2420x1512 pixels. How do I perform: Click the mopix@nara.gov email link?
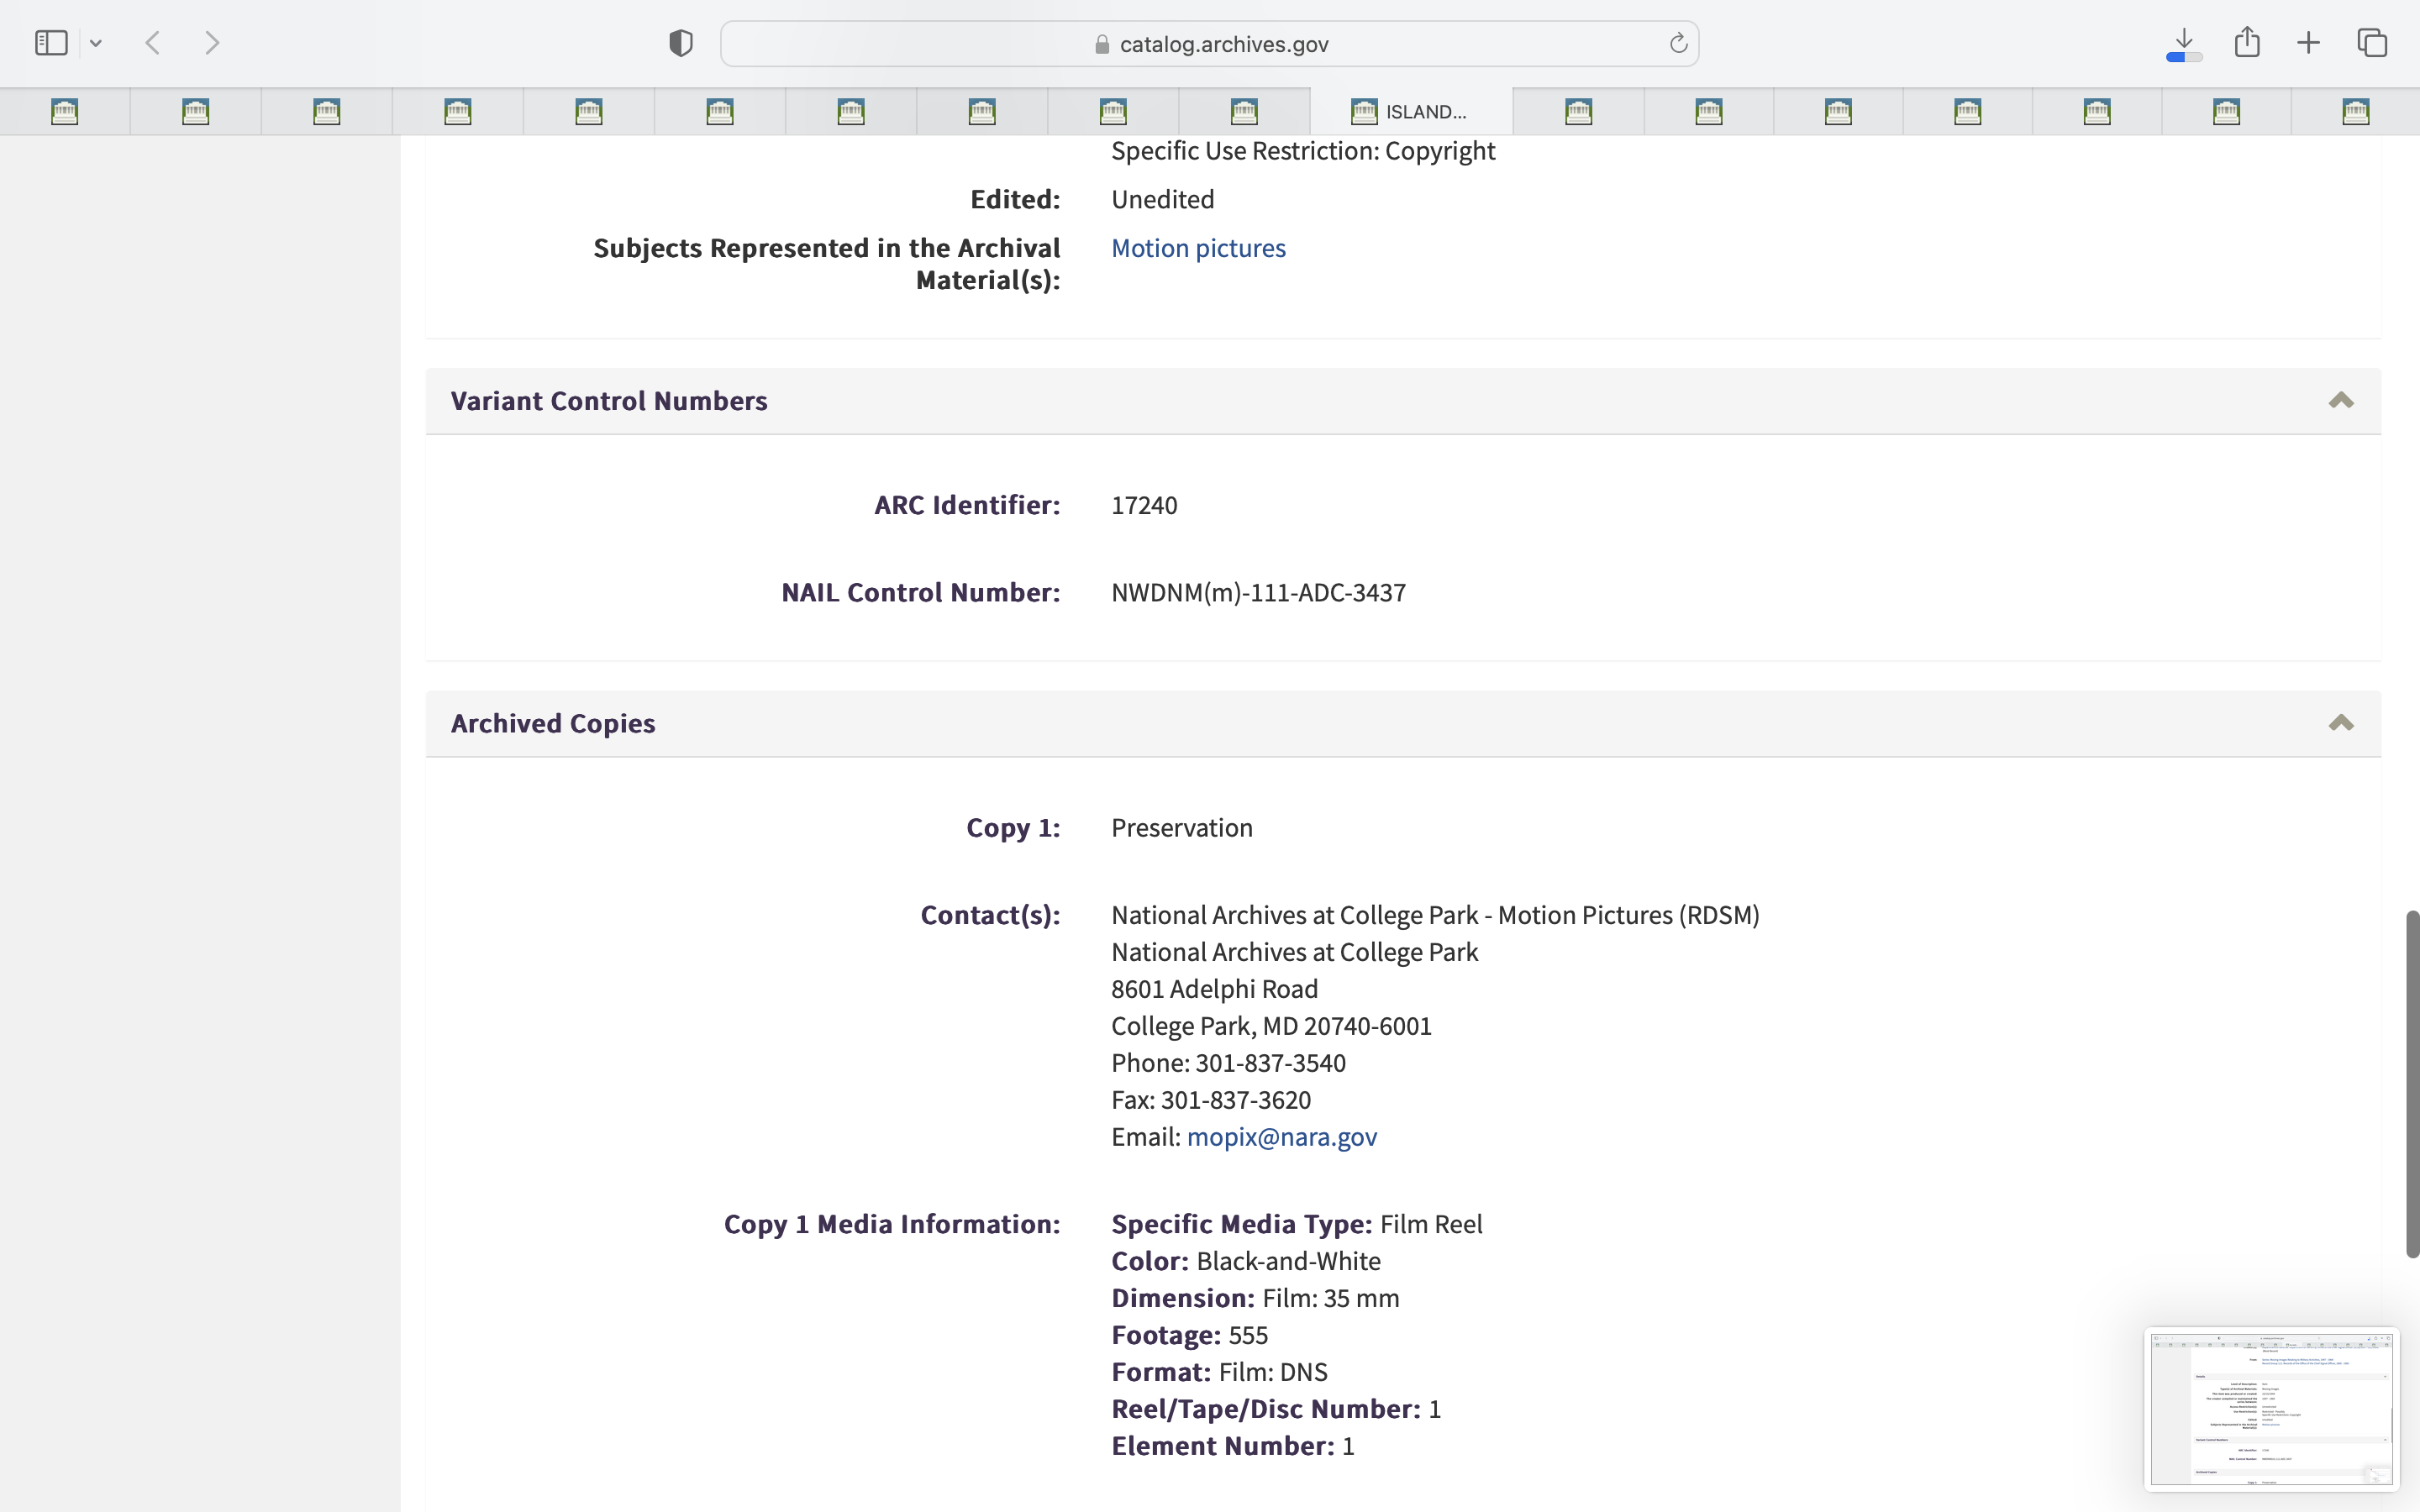click(1281, 1137)
